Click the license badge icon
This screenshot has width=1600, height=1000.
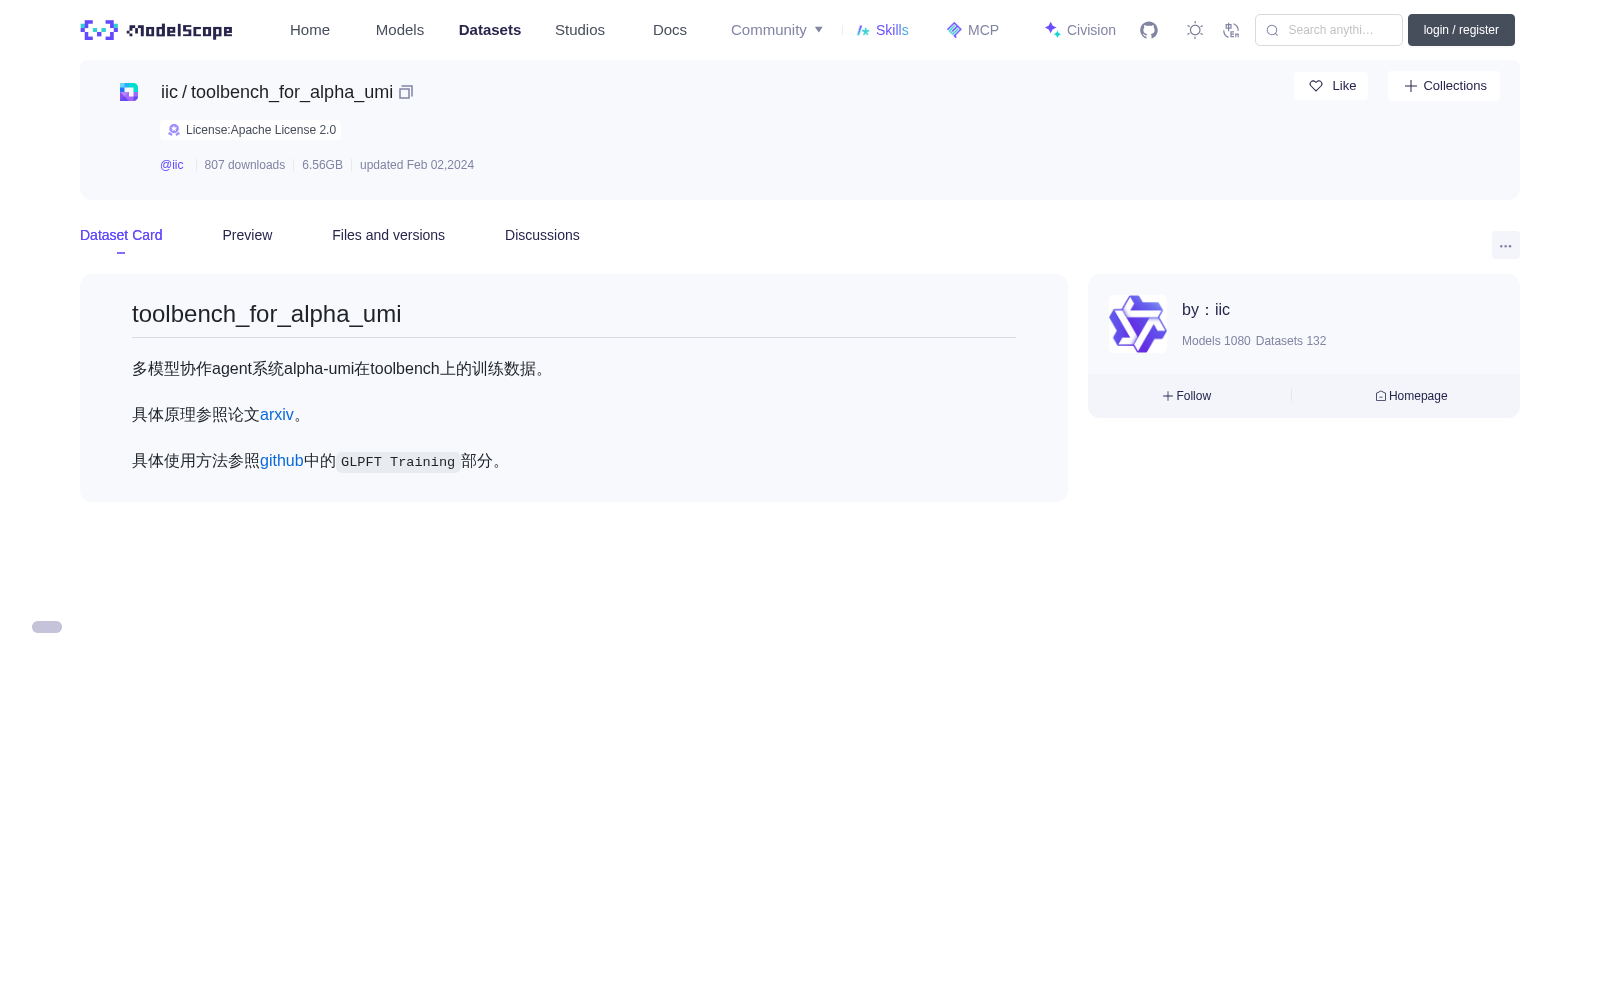pos(174,130)
